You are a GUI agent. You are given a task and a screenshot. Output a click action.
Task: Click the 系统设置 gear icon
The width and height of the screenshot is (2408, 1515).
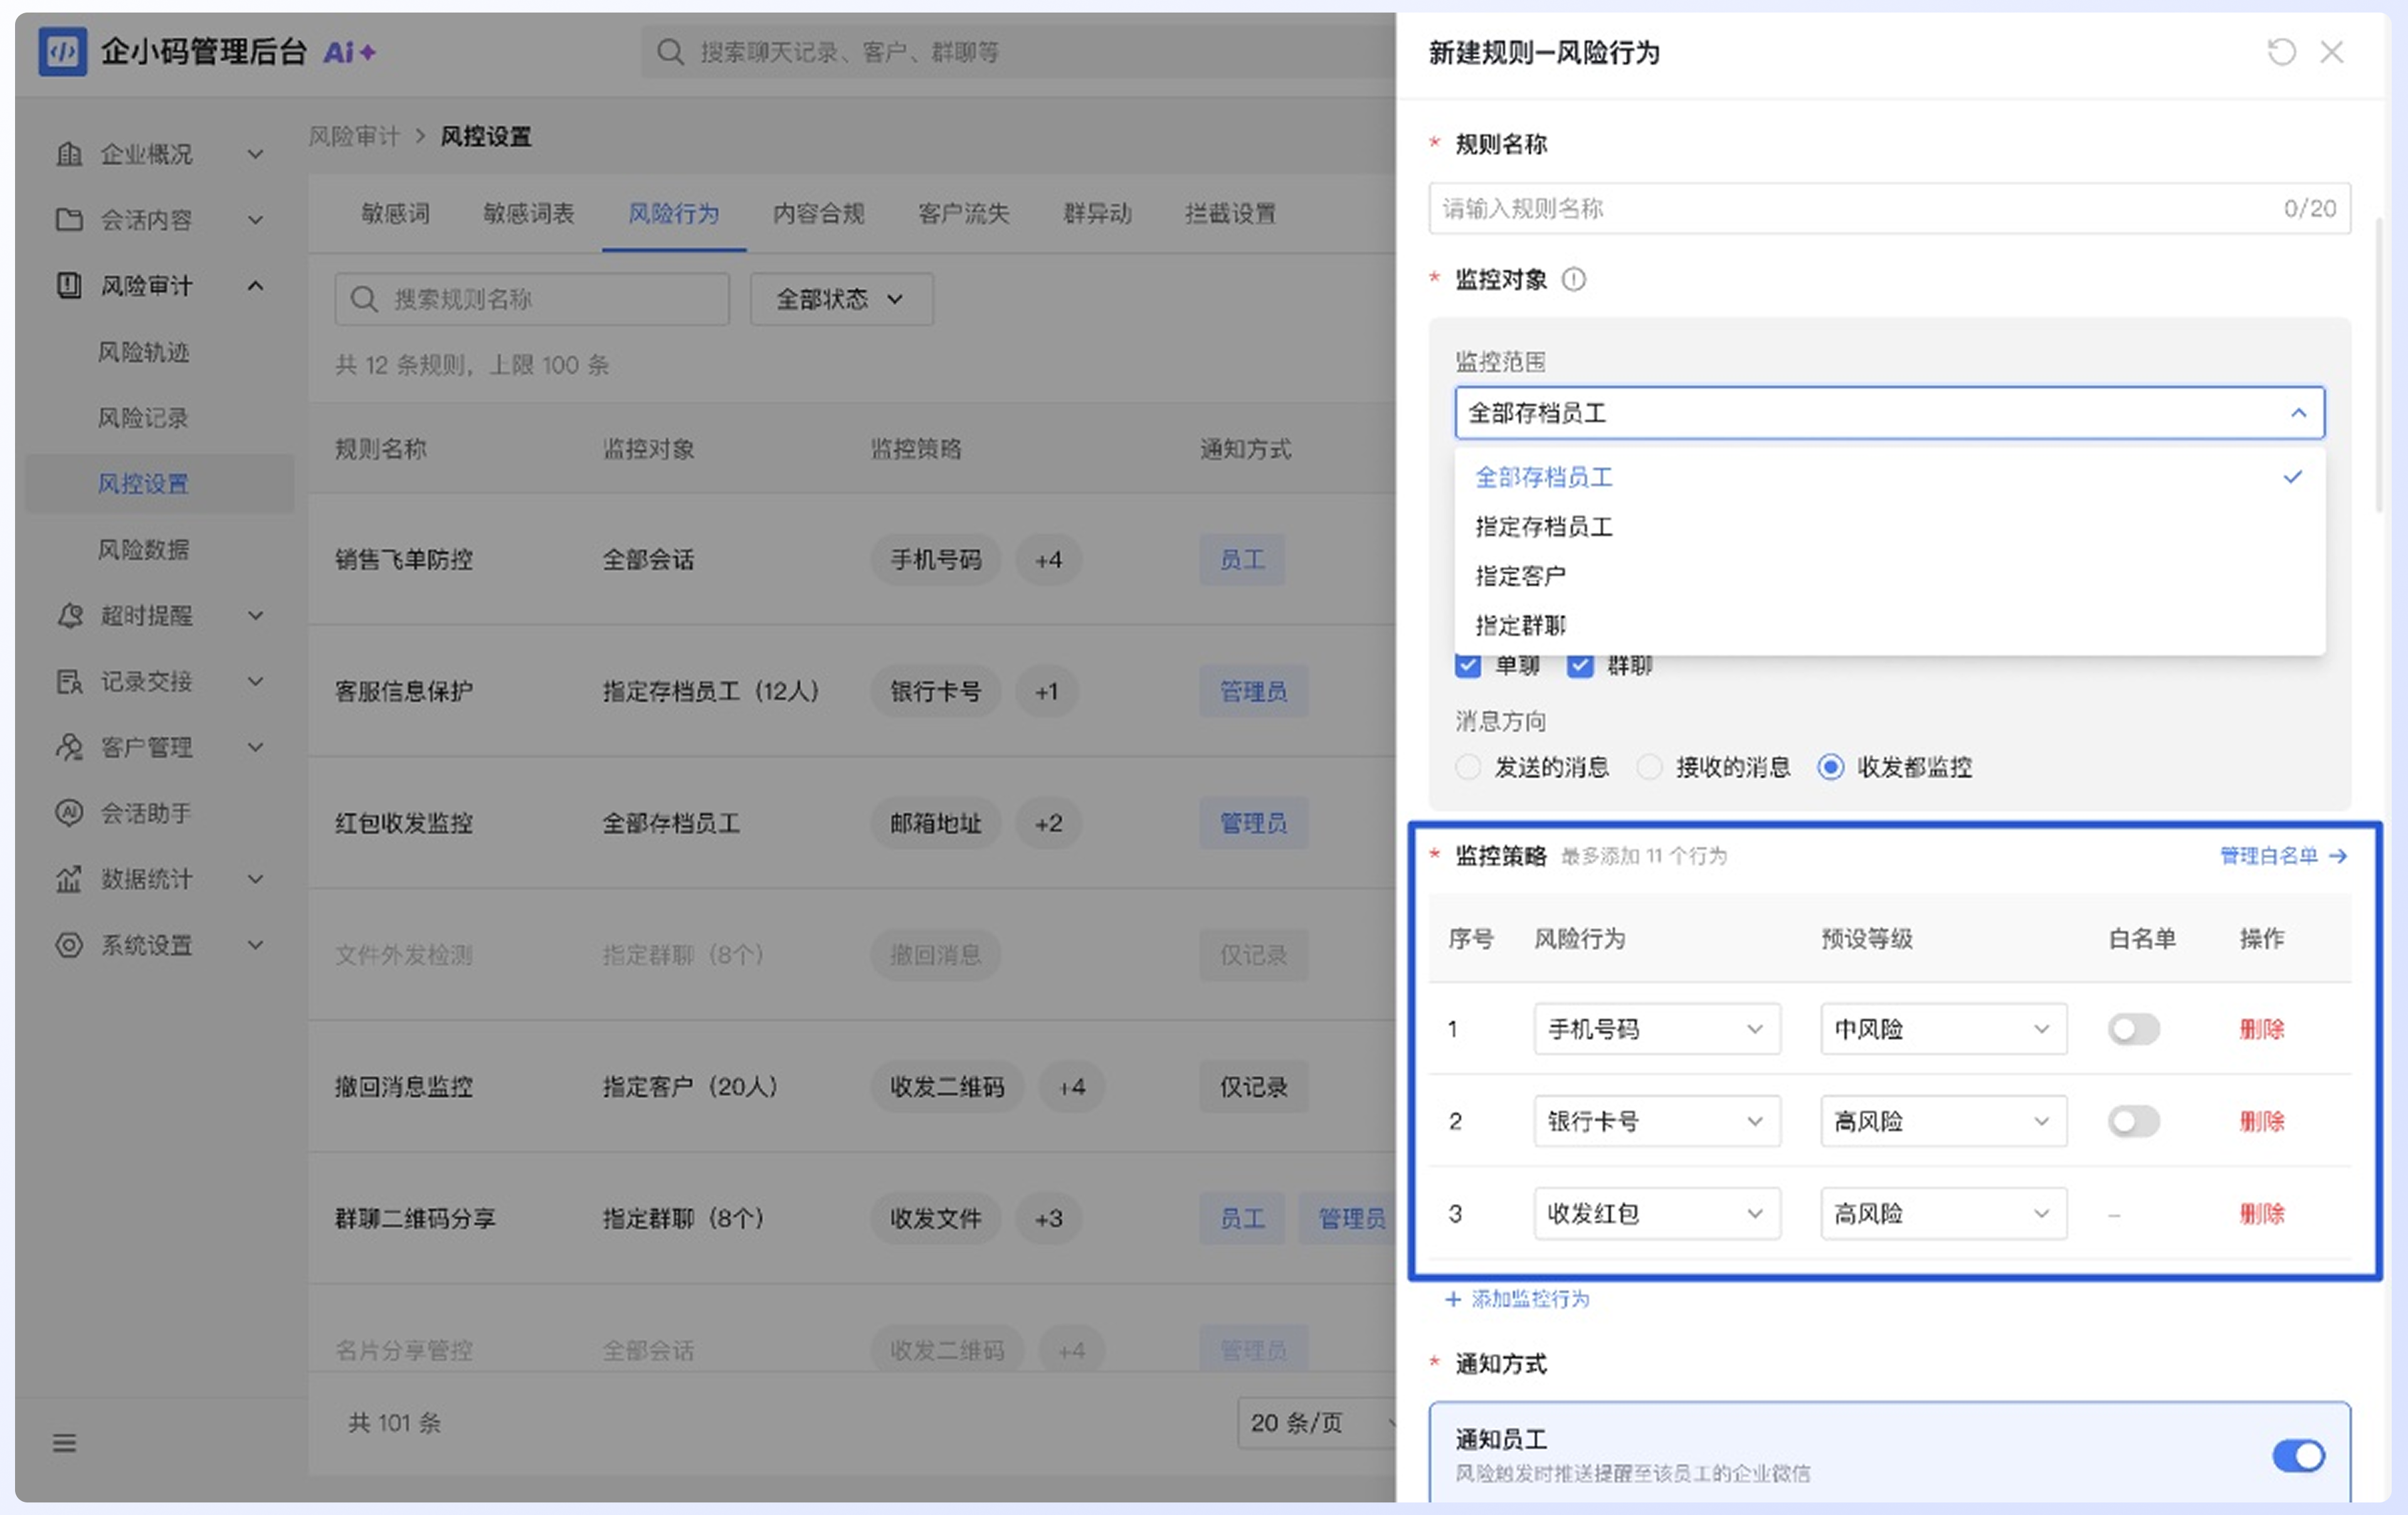(69, 945)
